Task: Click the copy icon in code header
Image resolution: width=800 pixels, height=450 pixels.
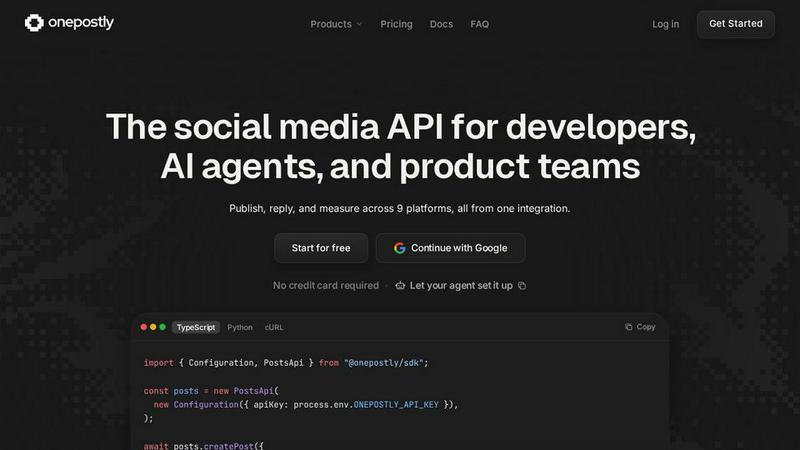Action: pos(629,327)
